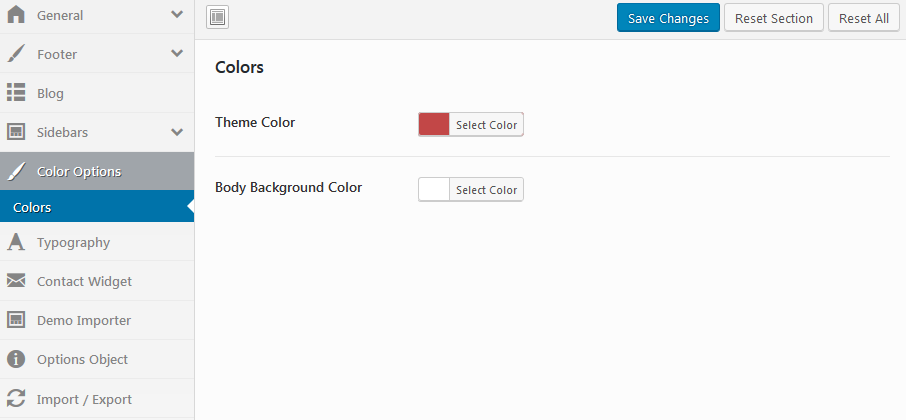Open the Demo Importer menu item
The image size is (906, 420).
84,320
